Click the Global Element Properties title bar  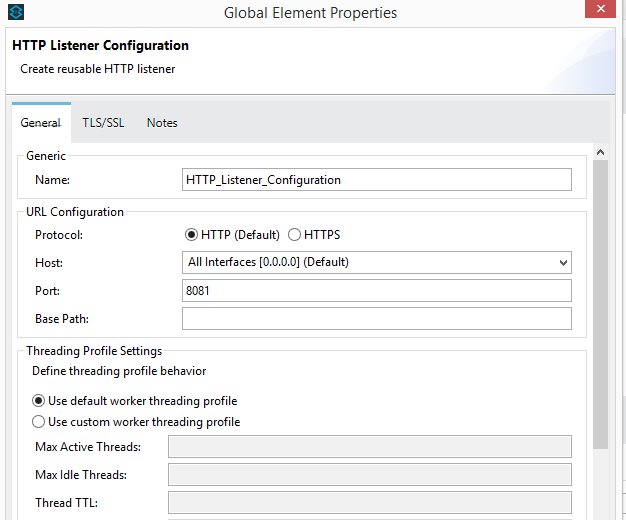[310, 13]
